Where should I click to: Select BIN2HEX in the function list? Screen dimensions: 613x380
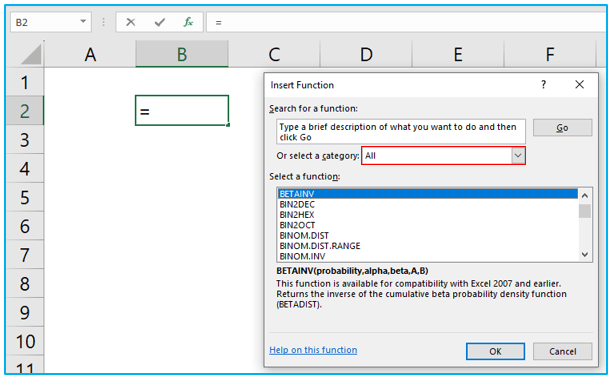tap(428, 215)
